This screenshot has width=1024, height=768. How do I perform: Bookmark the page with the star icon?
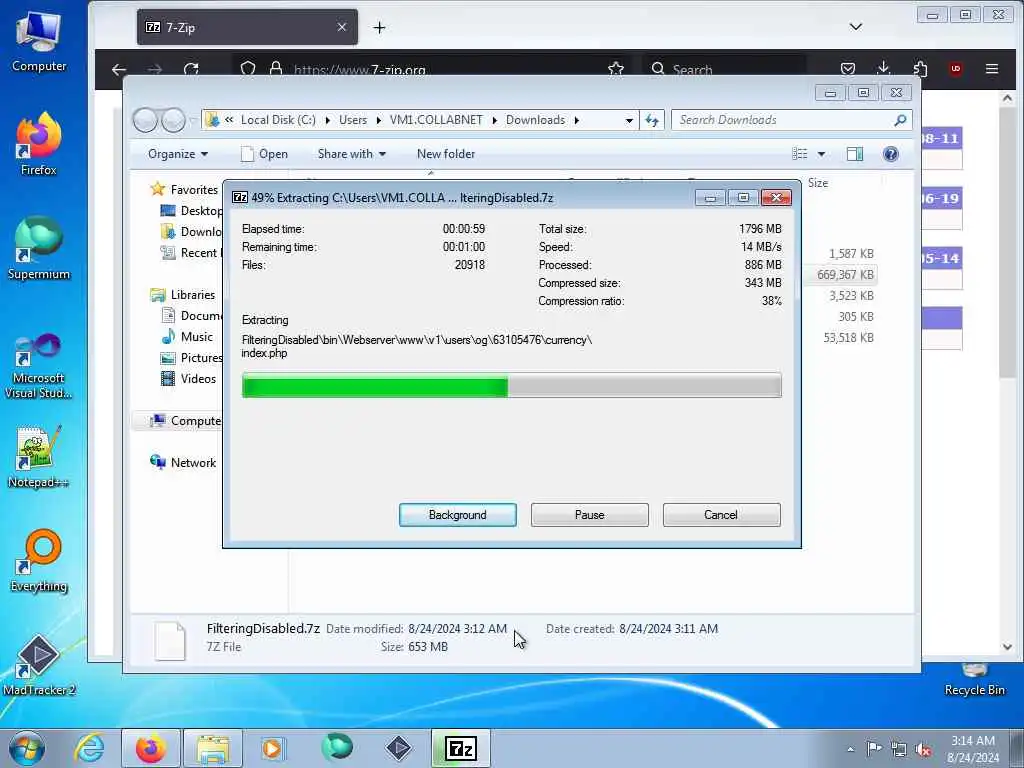(x=615, y=69)
